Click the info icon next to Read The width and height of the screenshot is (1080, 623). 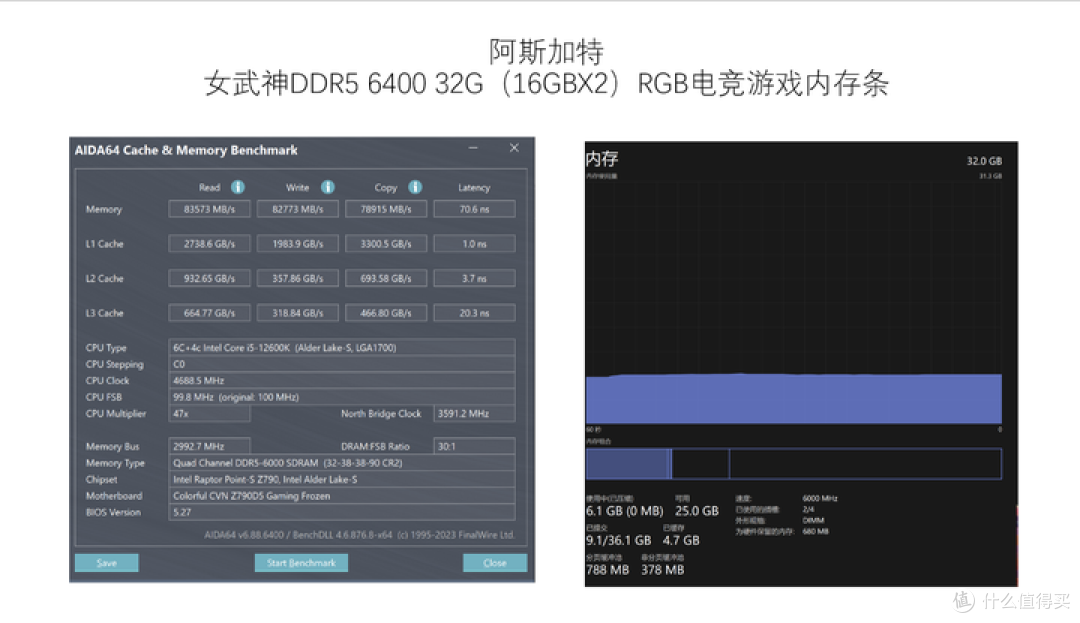click(x=238, y=187)
